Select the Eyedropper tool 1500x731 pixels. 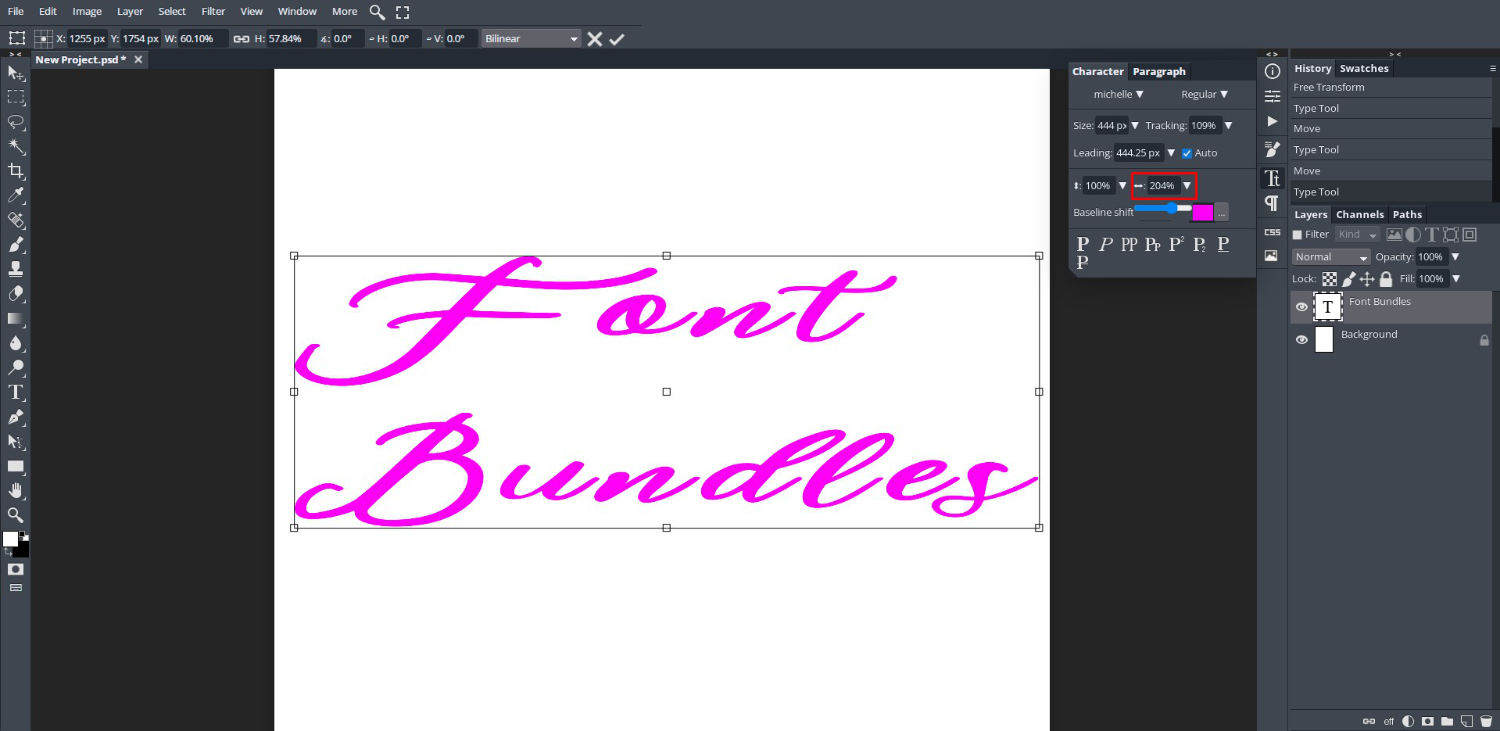pos(16,195)
